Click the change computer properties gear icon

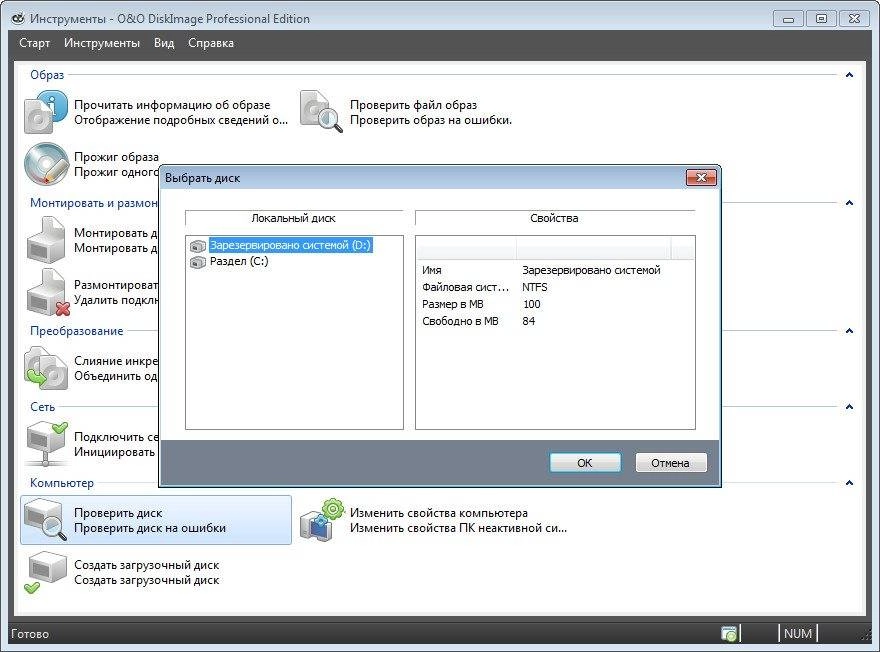coord(322,520)
